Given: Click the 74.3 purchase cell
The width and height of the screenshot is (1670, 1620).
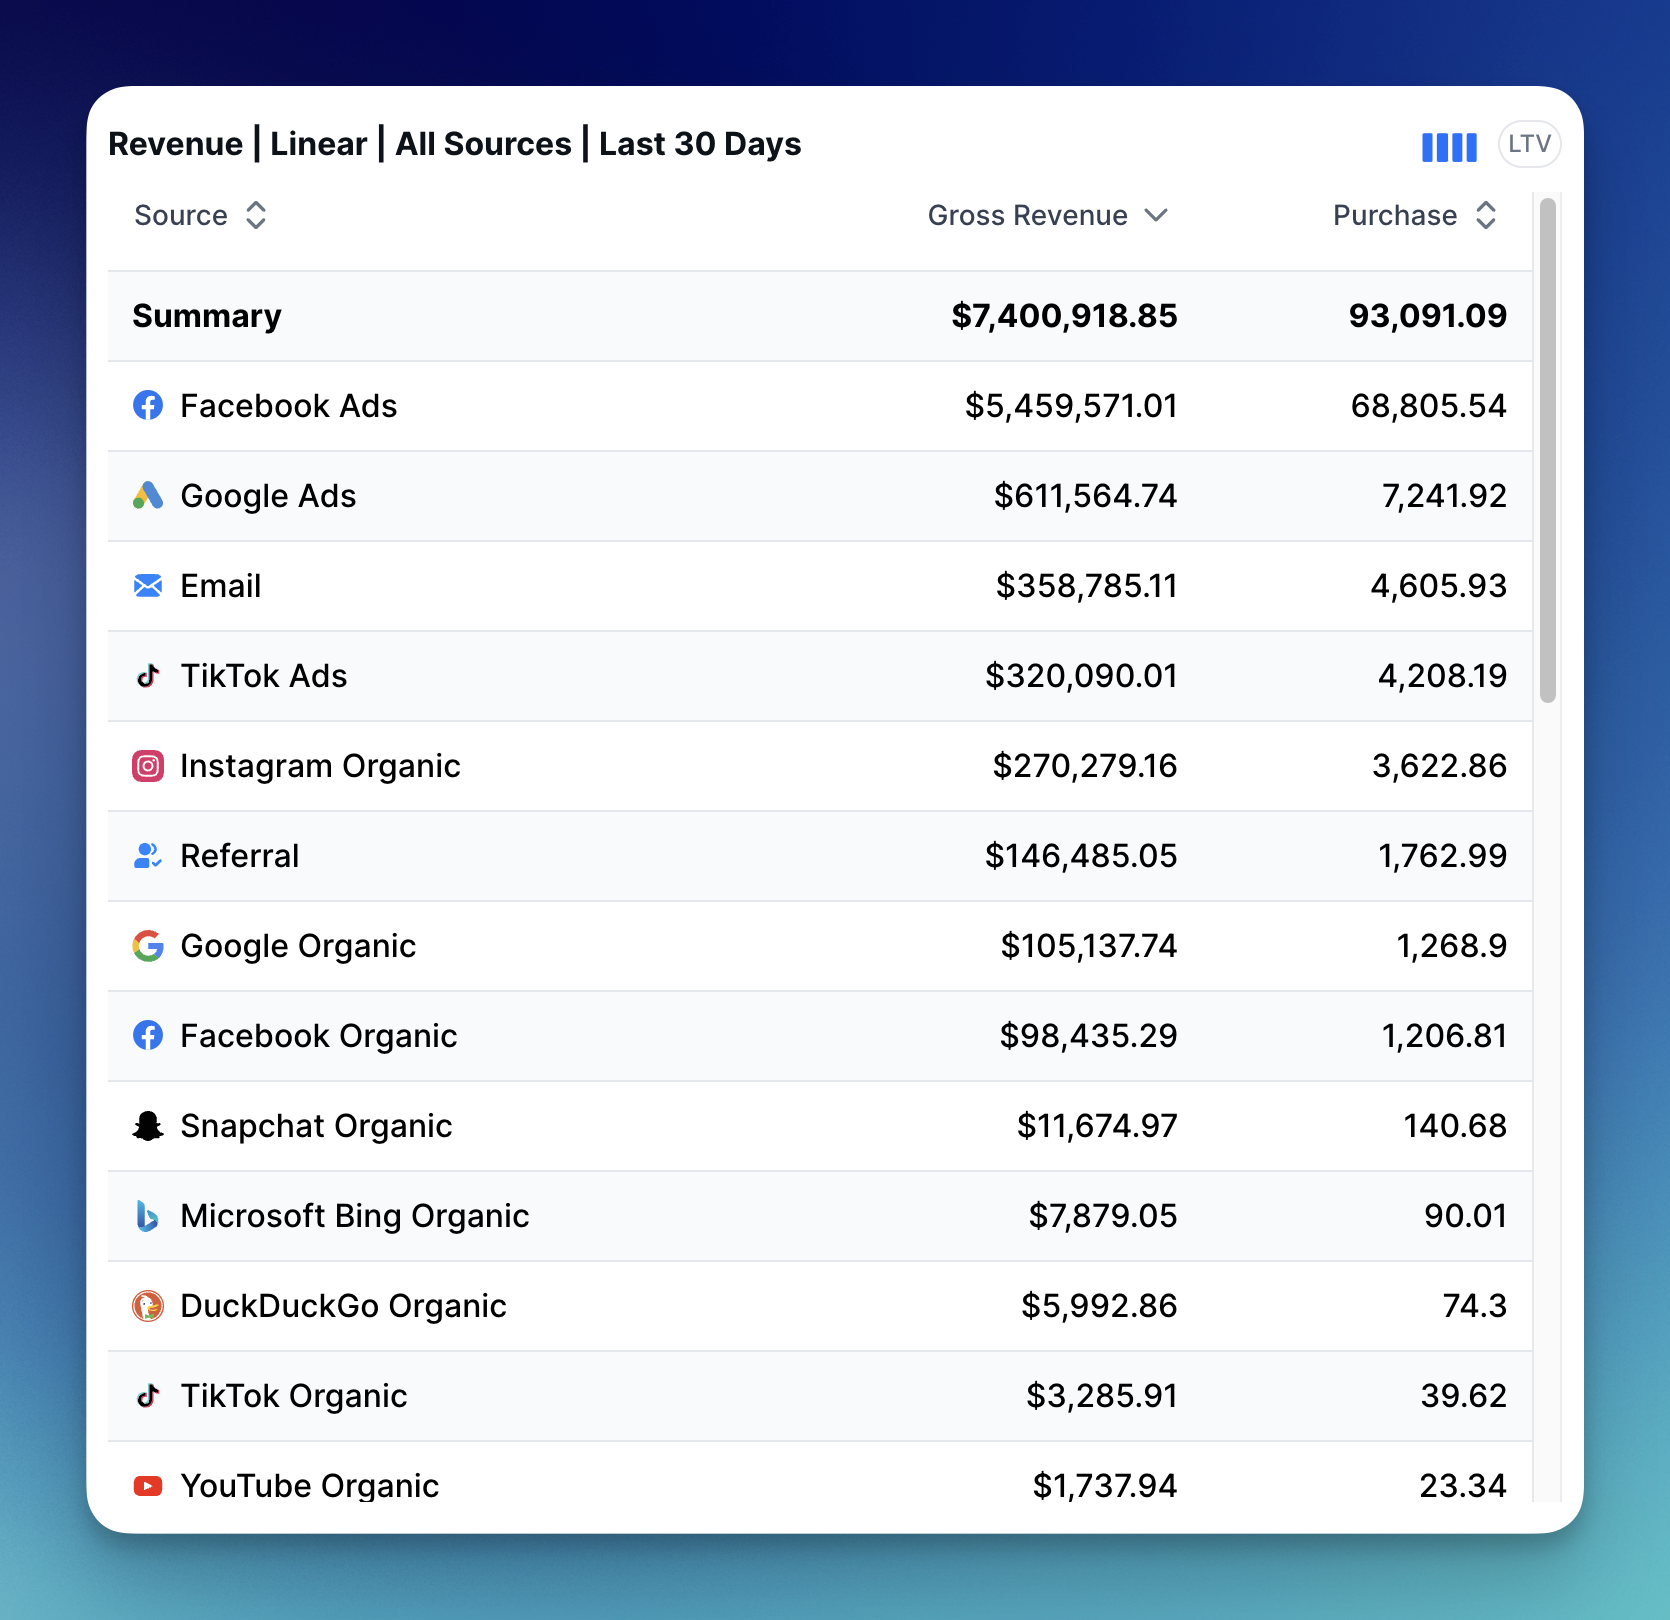Looking at the screenshot, I should coord(1474,1306).
